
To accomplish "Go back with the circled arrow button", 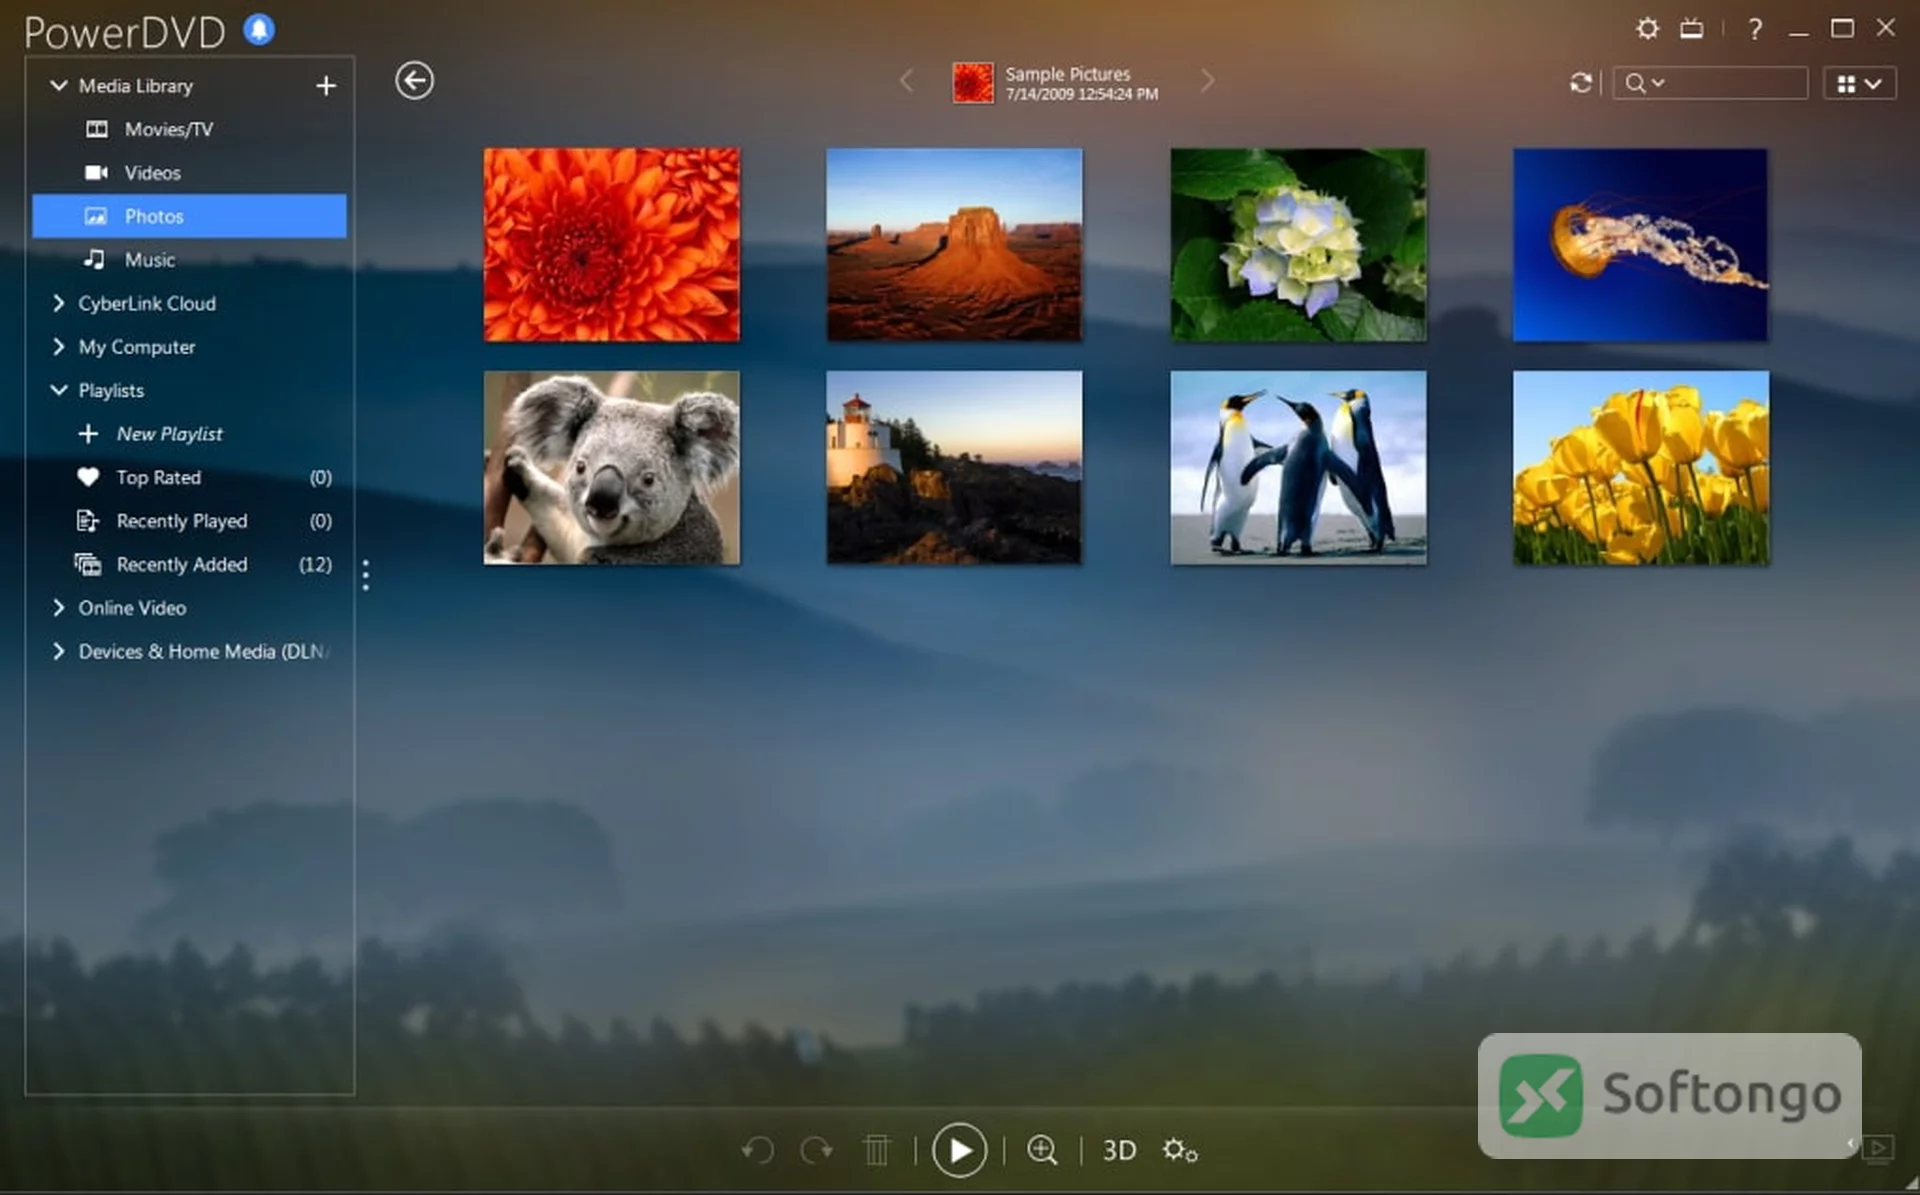I will [414, 80].
